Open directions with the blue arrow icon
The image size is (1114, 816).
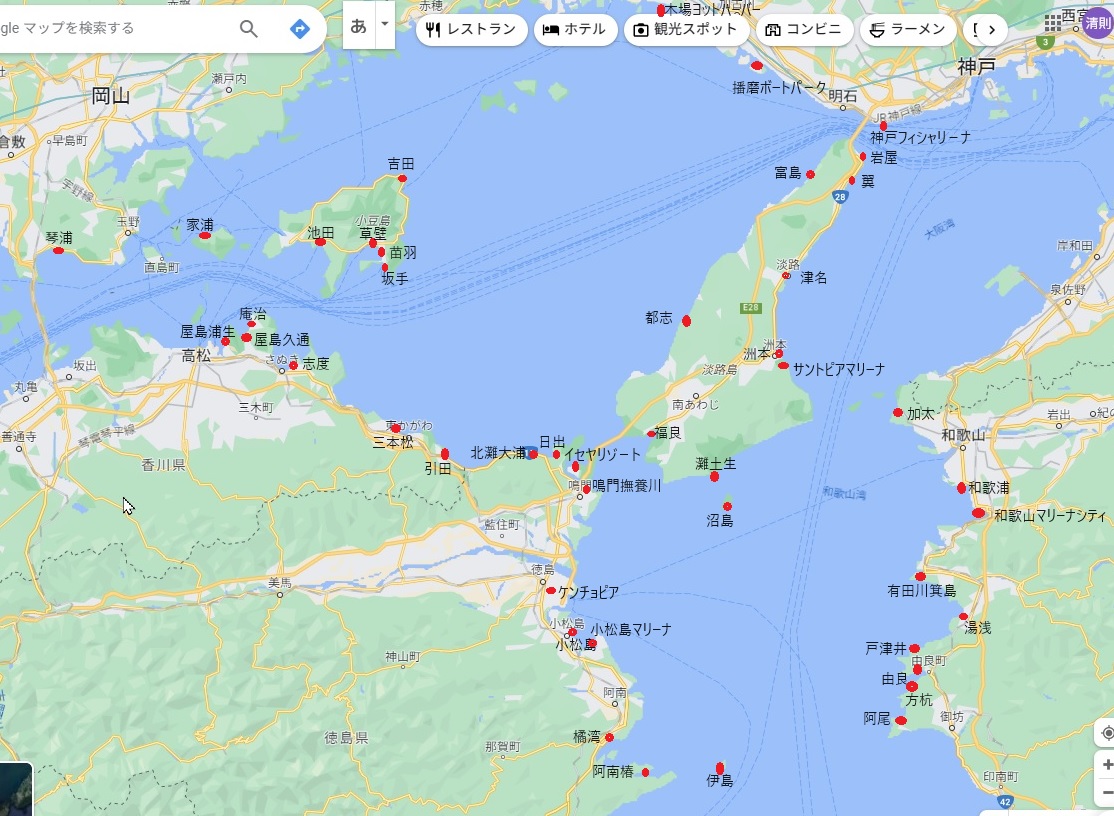point(299,28)
